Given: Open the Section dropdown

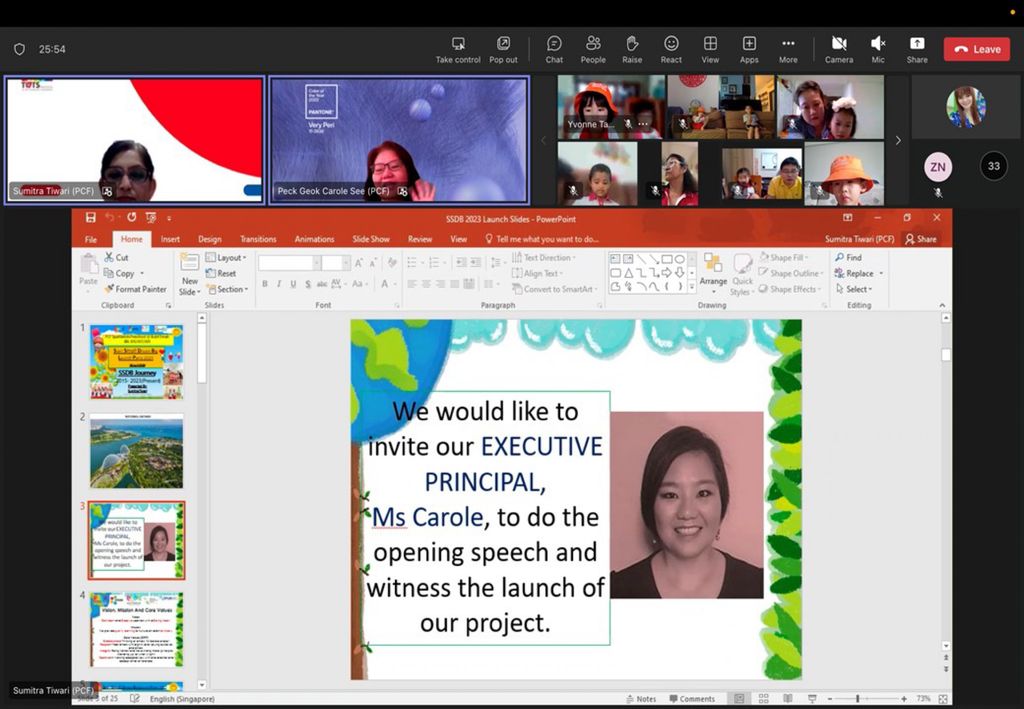Looking at the screenshot, I should click(227, 289).
